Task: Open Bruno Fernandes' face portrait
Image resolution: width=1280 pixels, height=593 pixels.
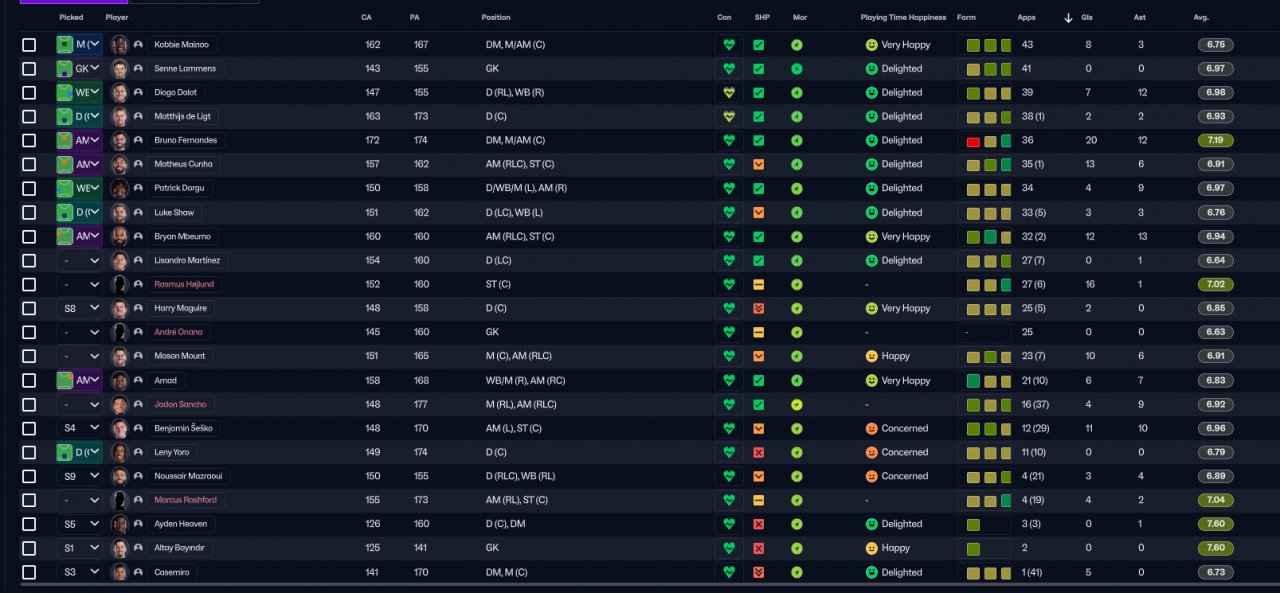Action: click(120, 141)
